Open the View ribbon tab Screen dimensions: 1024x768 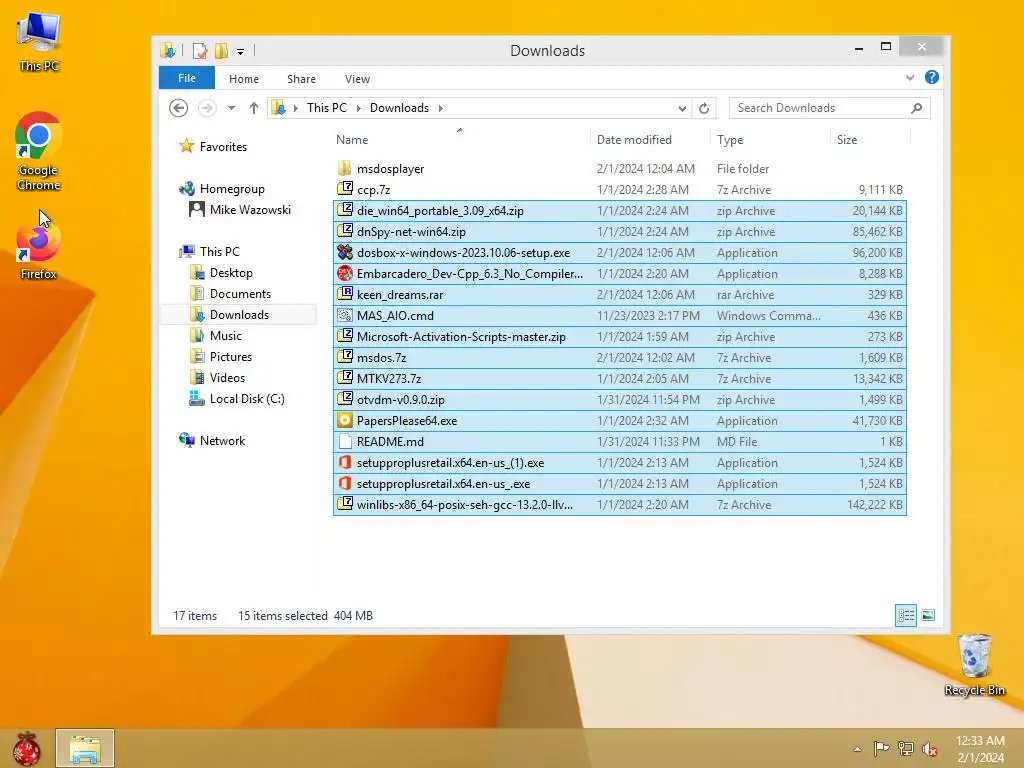tap(357, 79)
